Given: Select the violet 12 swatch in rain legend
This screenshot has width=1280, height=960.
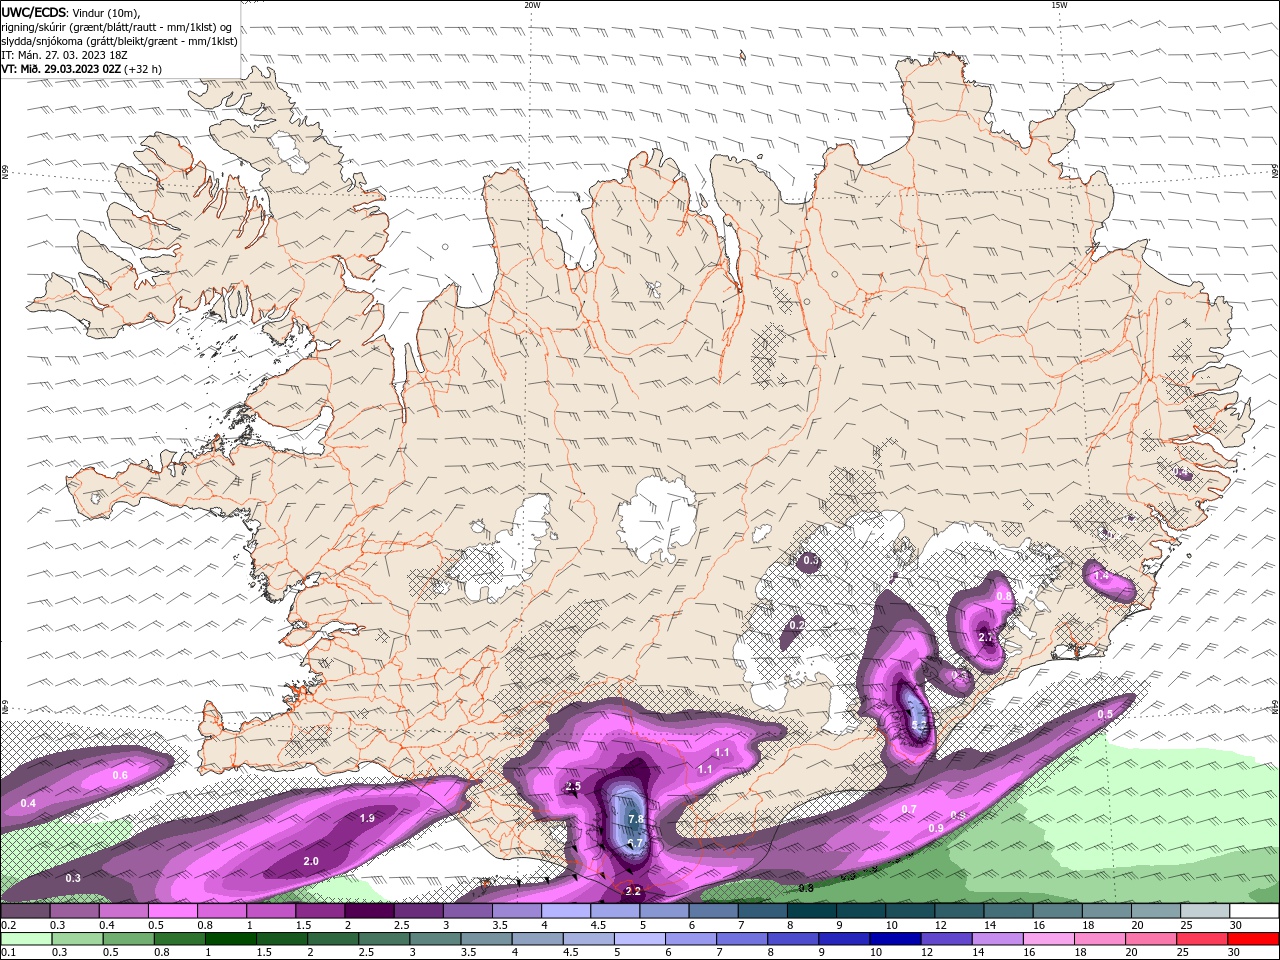Looking at the screenshot, I should (946, 939).
